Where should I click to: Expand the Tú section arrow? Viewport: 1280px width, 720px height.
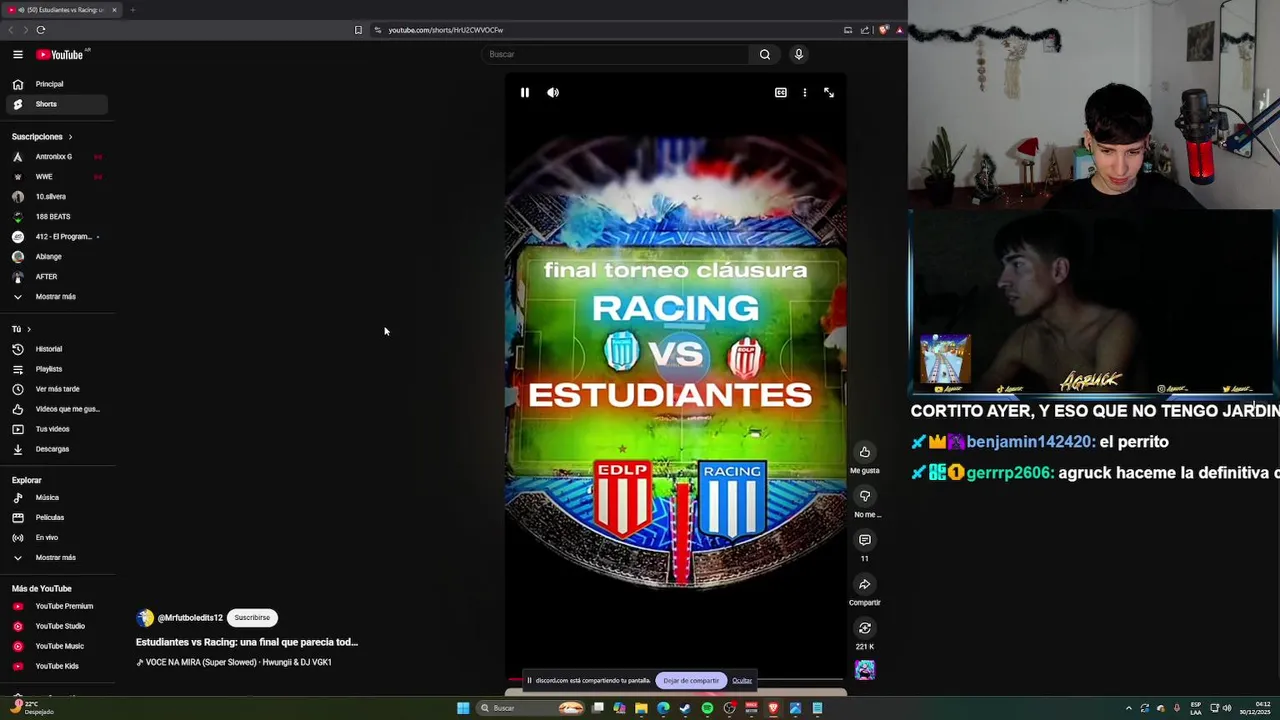(29, 329)
